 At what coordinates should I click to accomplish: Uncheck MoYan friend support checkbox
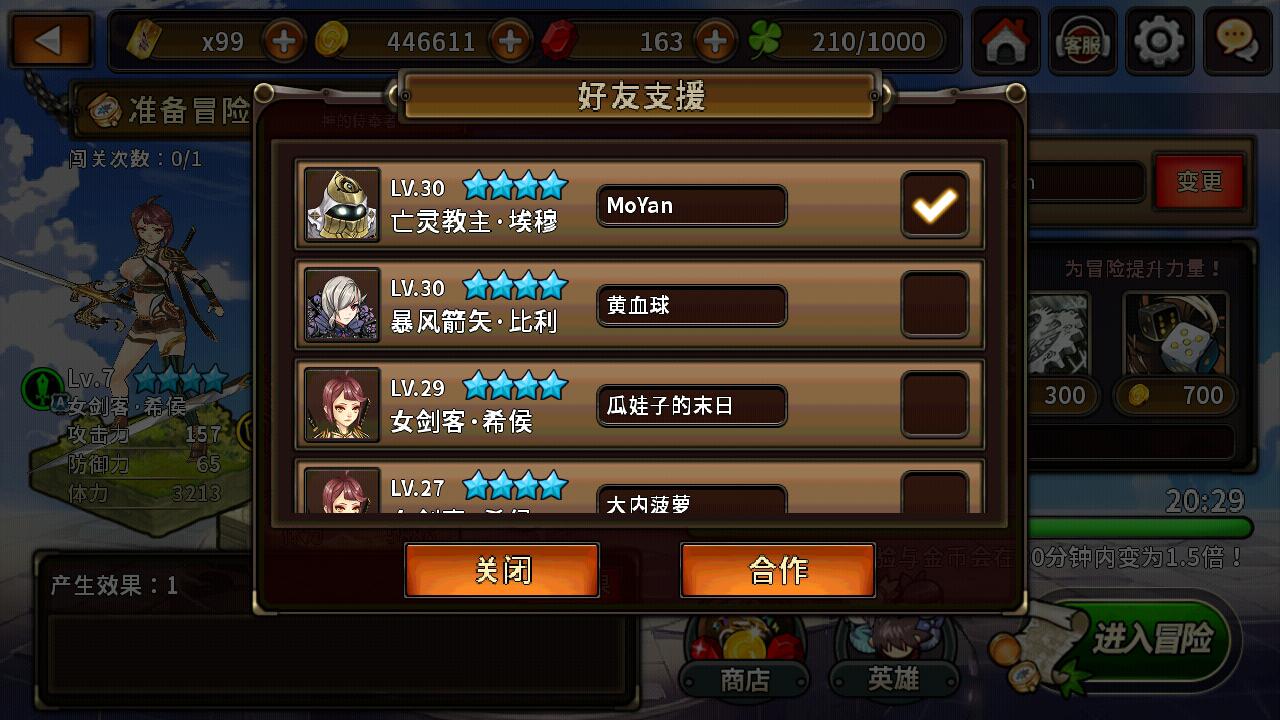[x=935, y=205]
